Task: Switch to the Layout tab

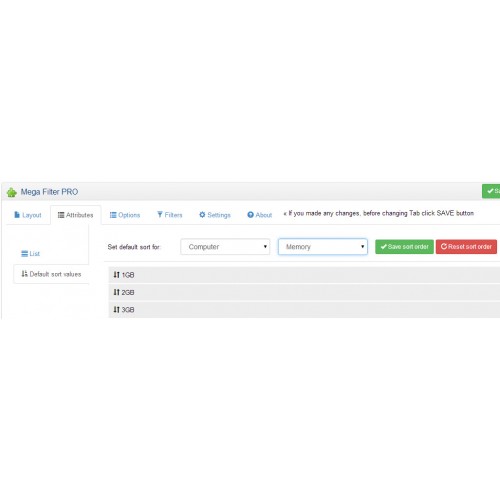Action: (x=28, y=215)
